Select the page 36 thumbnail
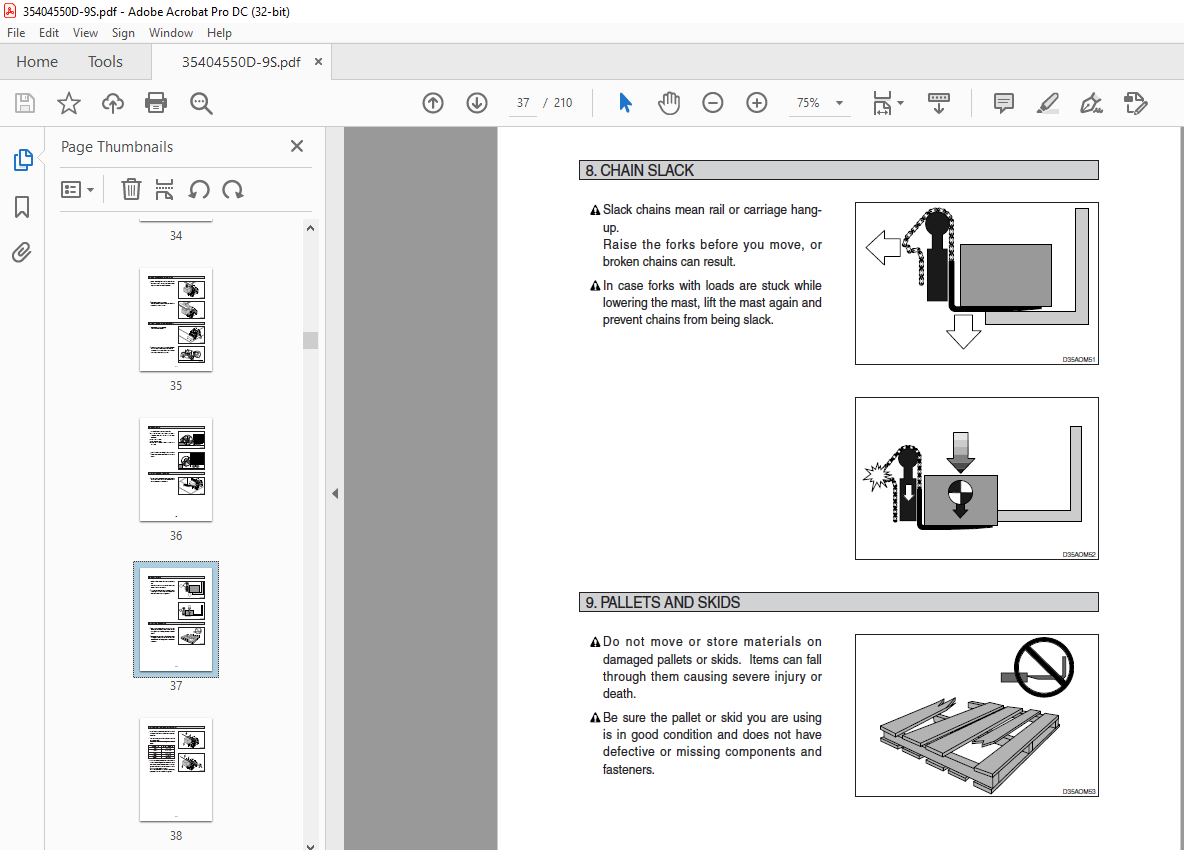Screen dimensions: 1184x850 pyautogui.click(x=176, y=470)
